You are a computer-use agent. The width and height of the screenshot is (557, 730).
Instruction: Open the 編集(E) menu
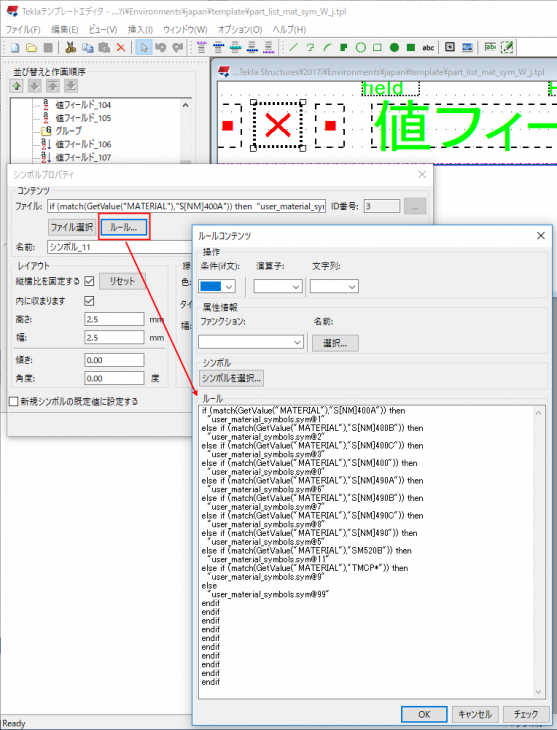(64, 30)
